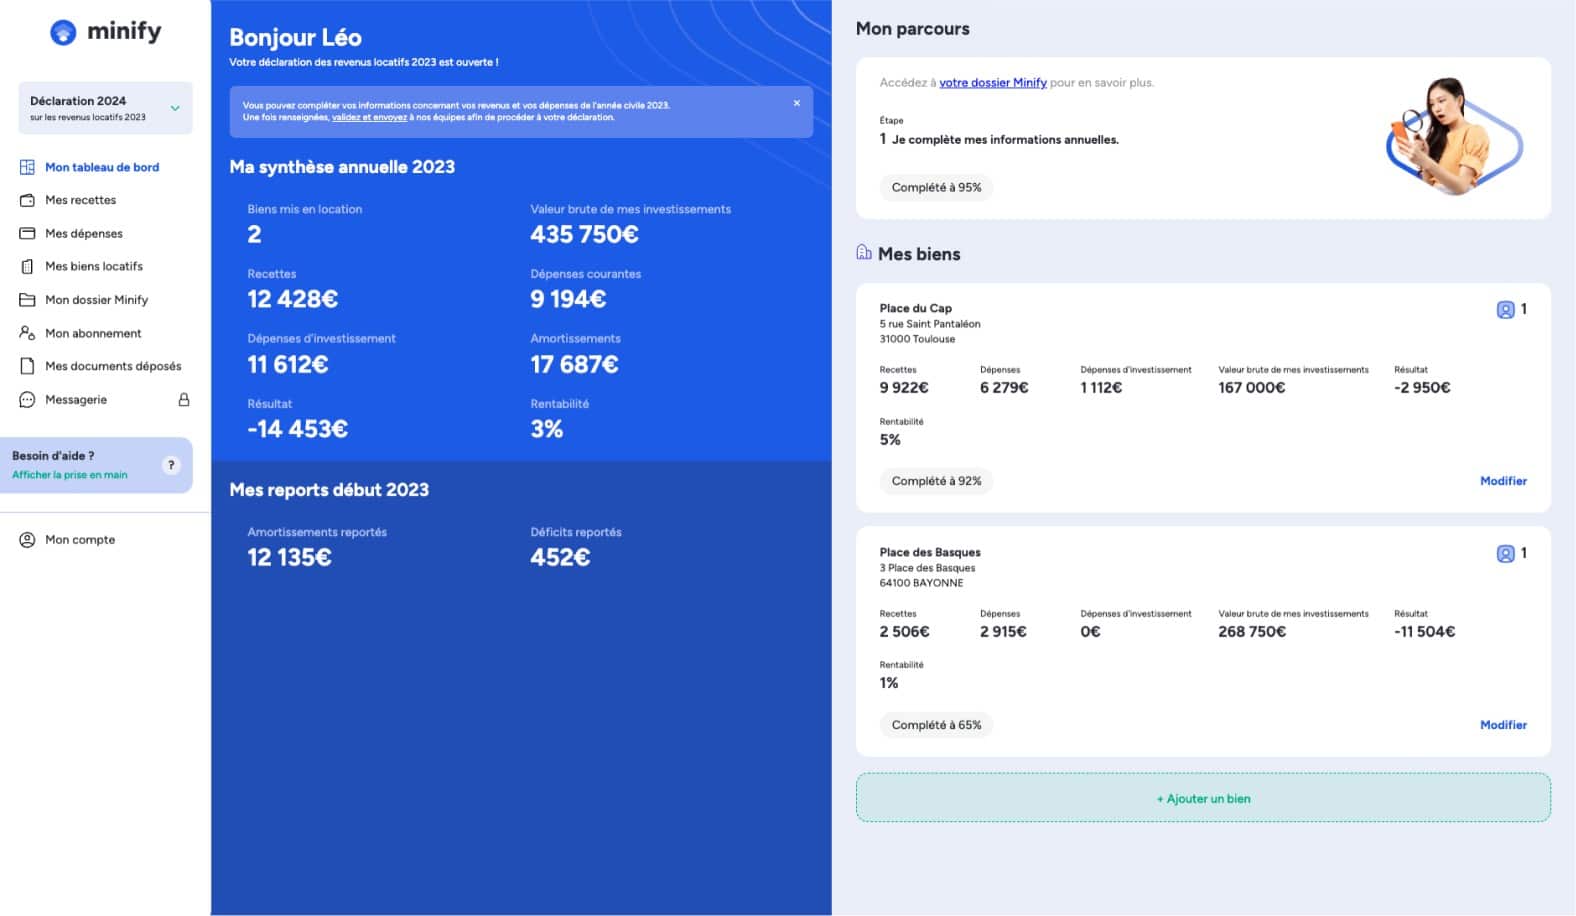Expand the Déclaration 2024 dropdown chevron
Viewport: 1576px width, 916px height.
pyautogui.click(x=175, y=108)
